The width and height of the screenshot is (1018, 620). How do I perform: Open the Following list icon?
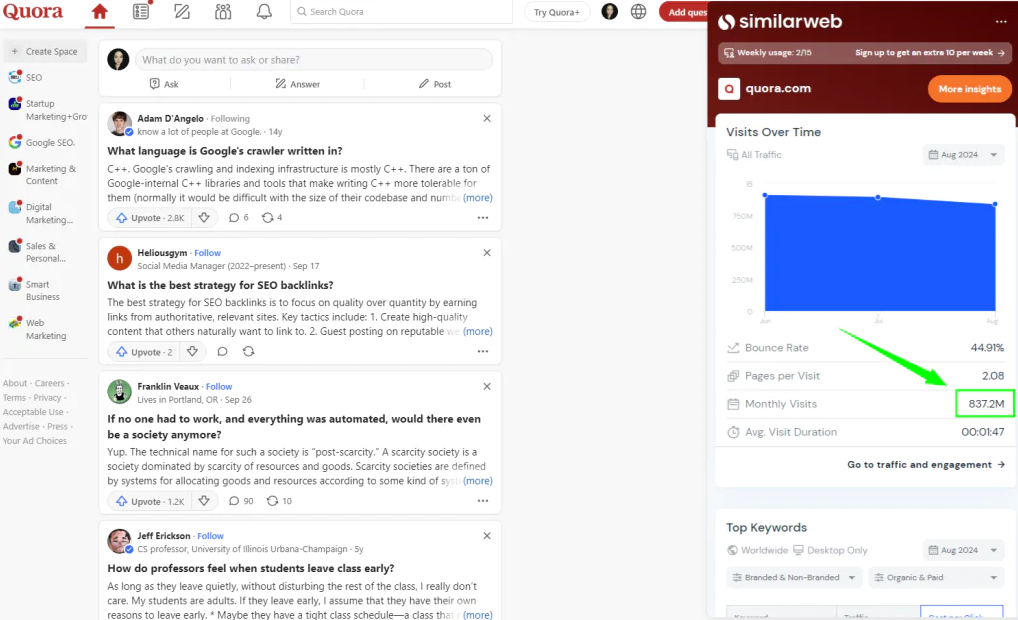[x=141, y=12]
